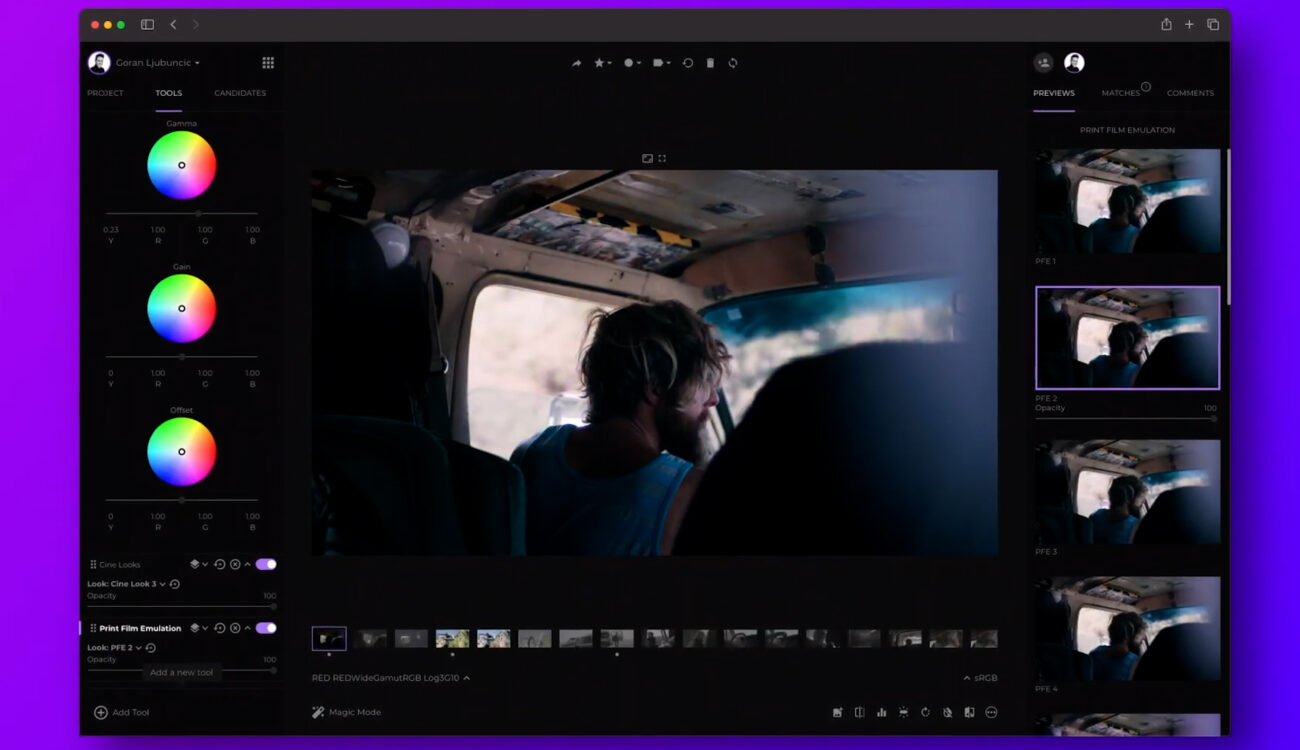Viewport: 1300px width, 750px height.
Task: Click the undo history icon in top toolbar
Action: pyautogui.click(x=688, y=63)
